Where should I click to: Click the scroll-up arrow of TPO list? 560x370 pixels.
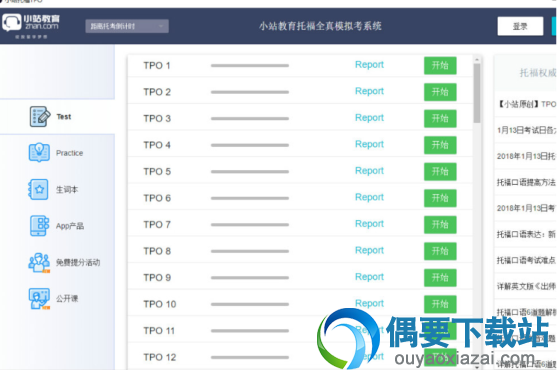(x=477, y=59)
